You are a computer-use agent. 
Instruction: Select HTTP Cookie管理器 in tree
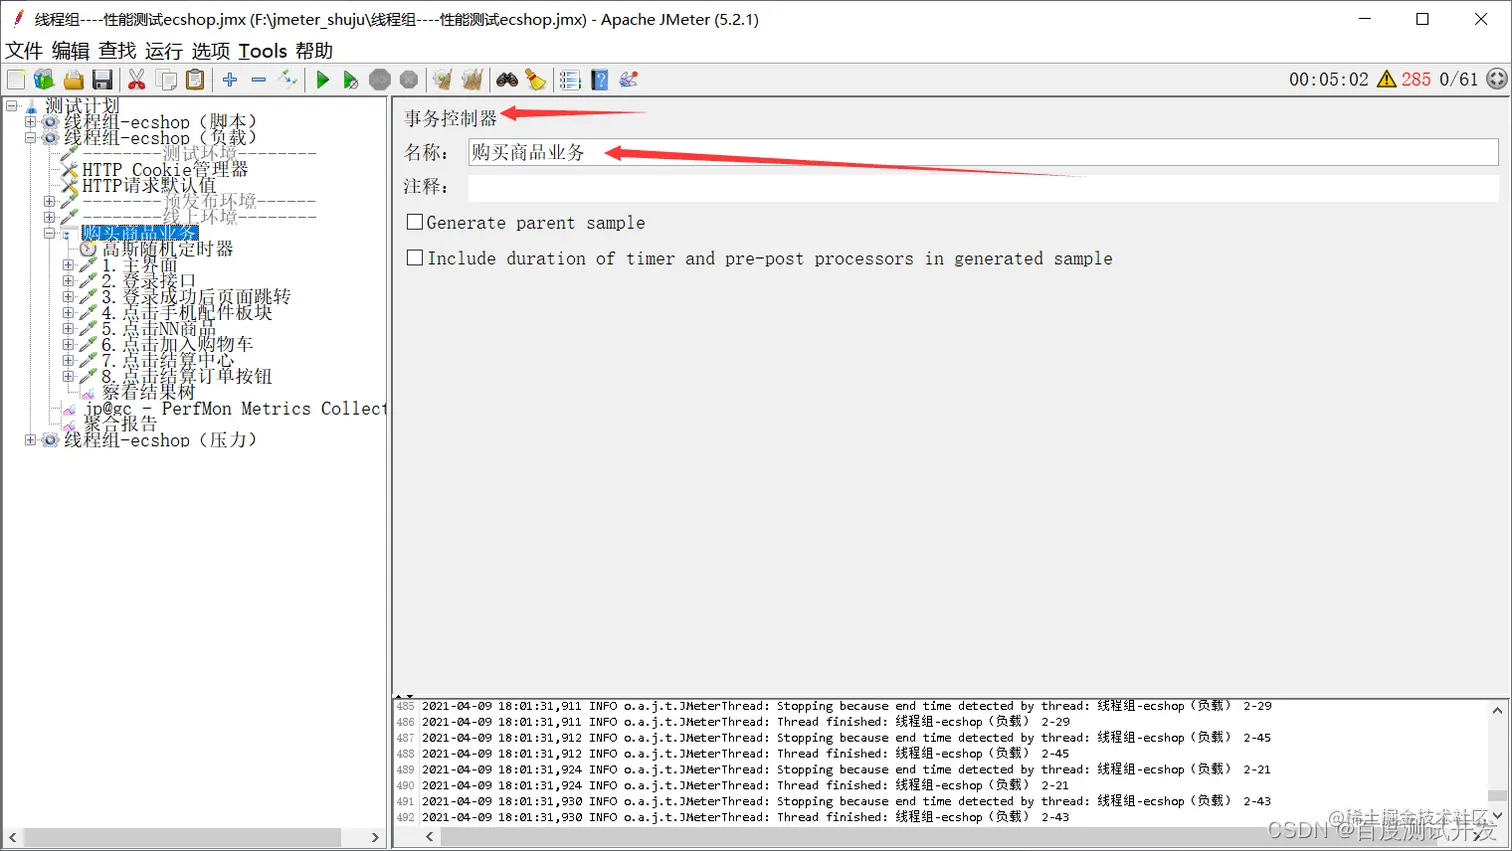165,170
